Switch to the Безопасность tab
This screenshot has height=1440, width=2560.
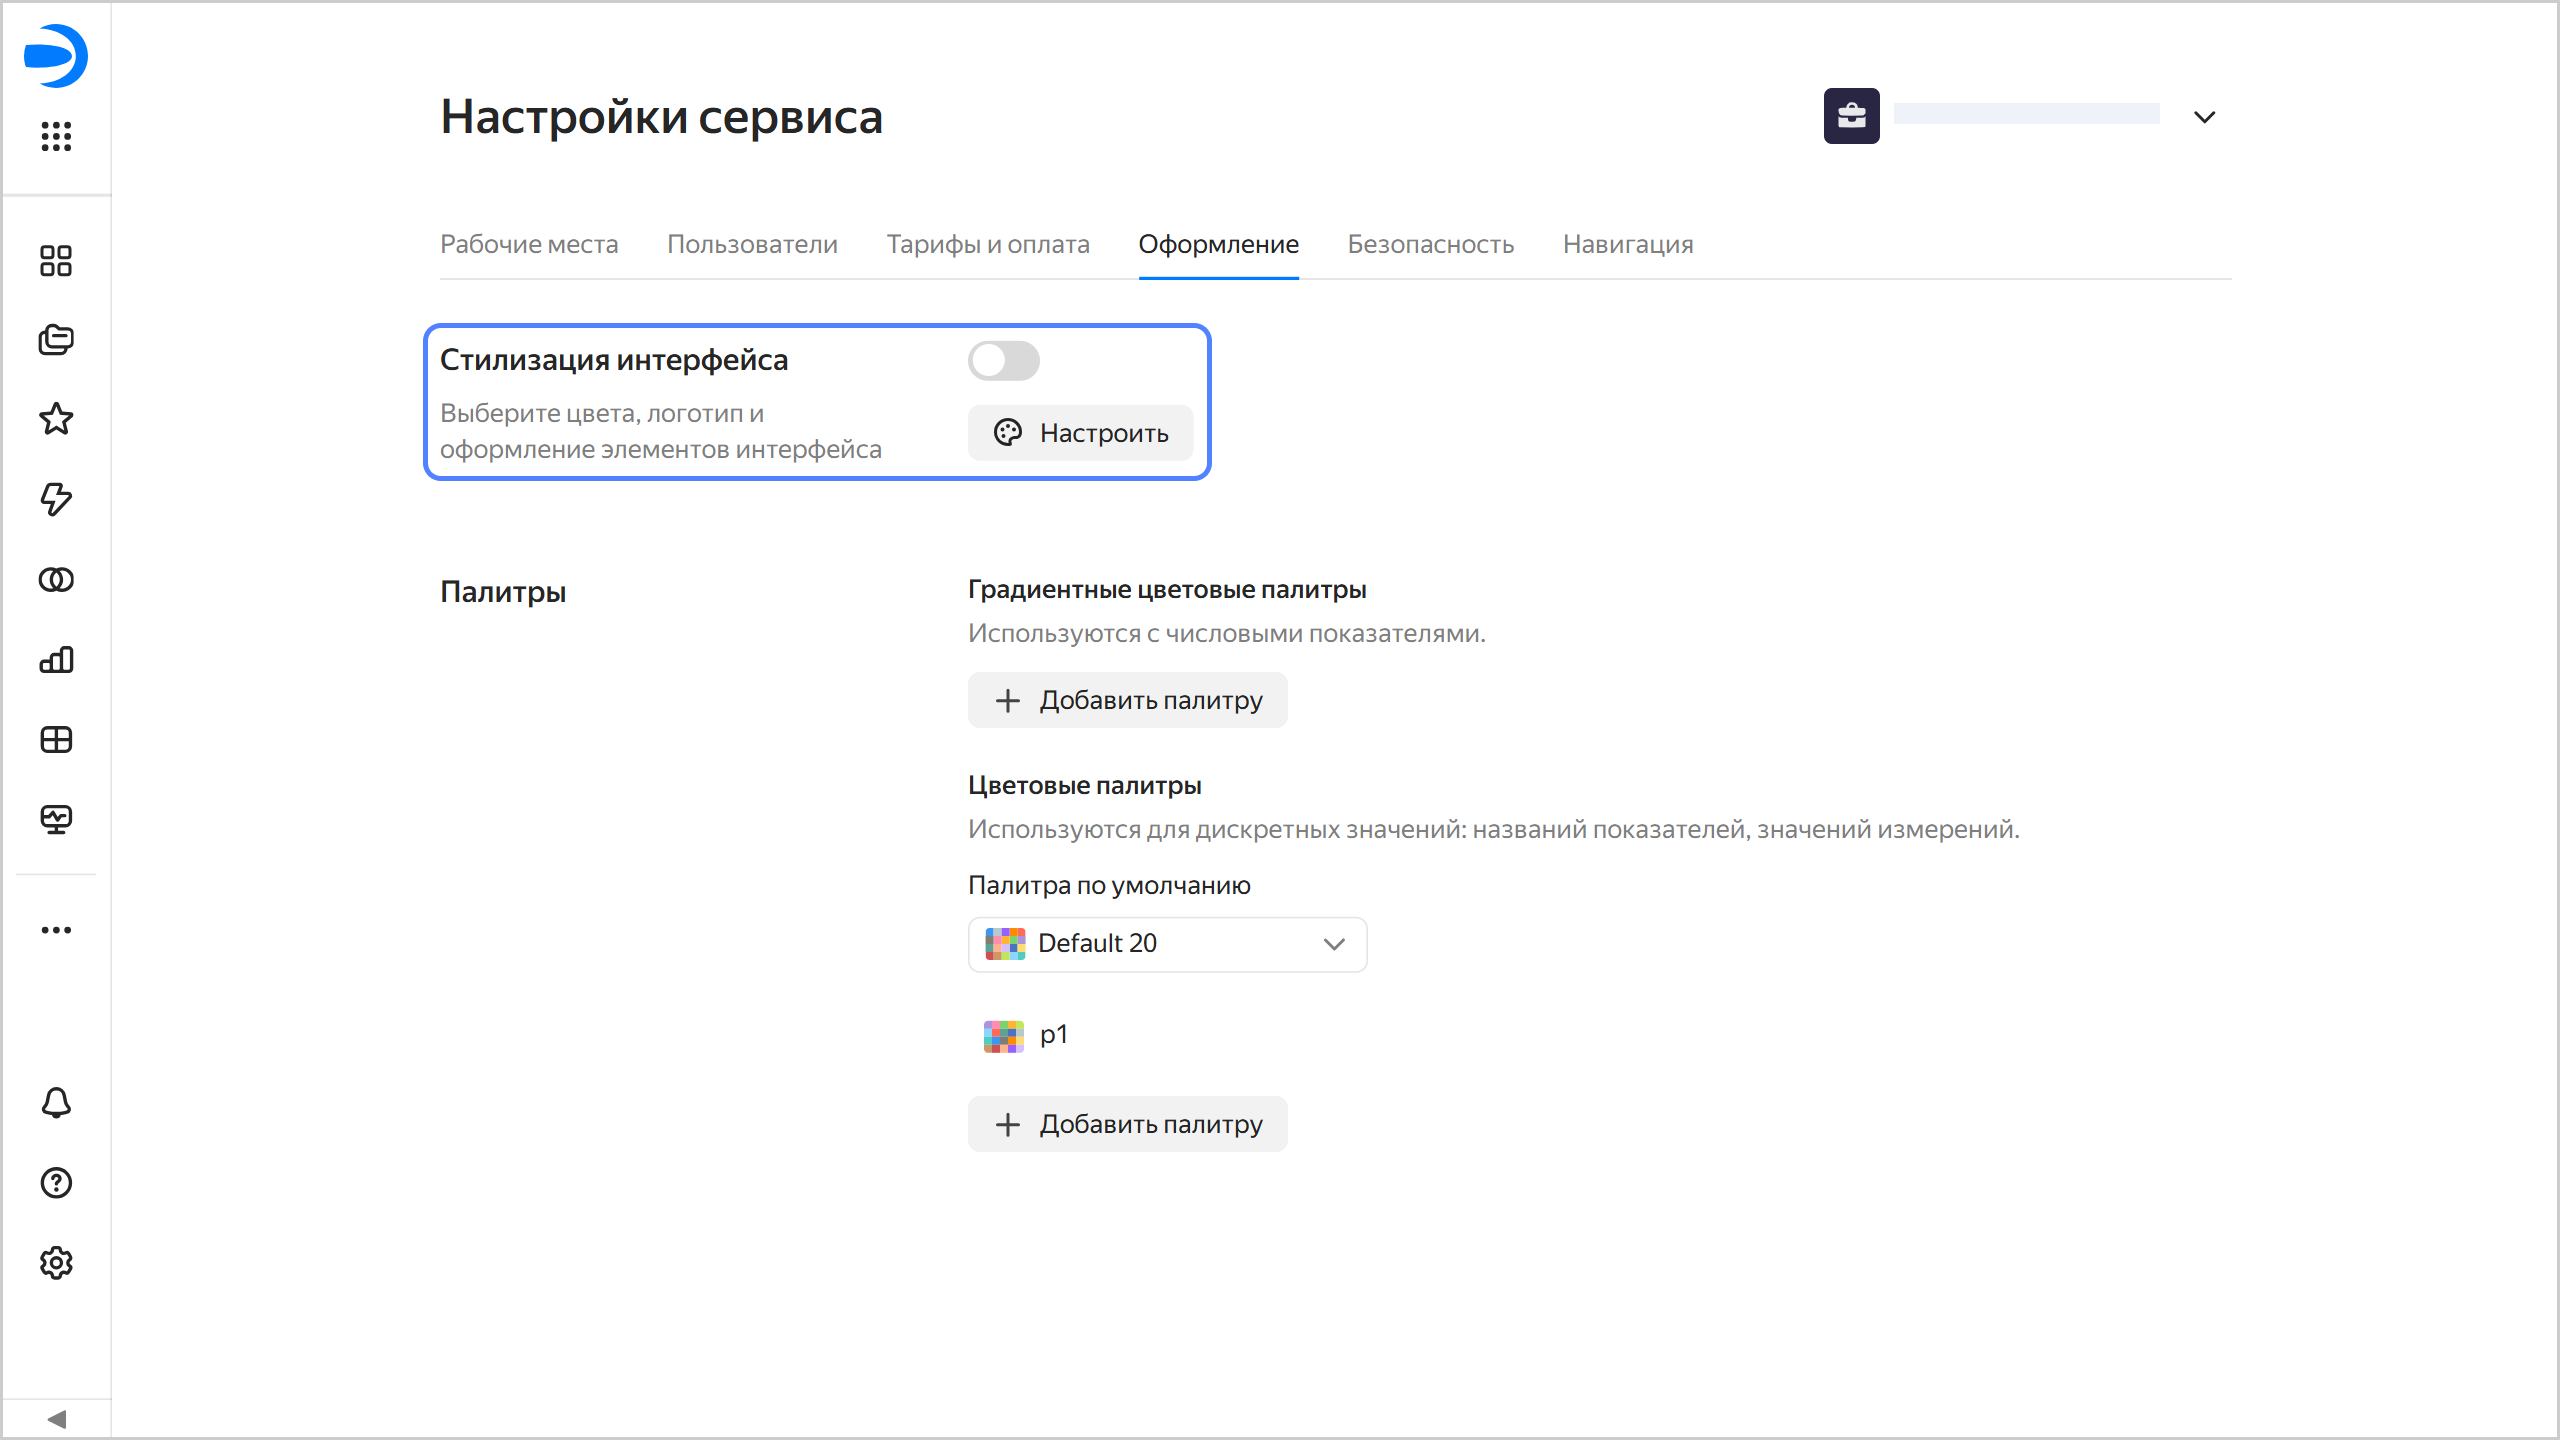(1430, 244)
